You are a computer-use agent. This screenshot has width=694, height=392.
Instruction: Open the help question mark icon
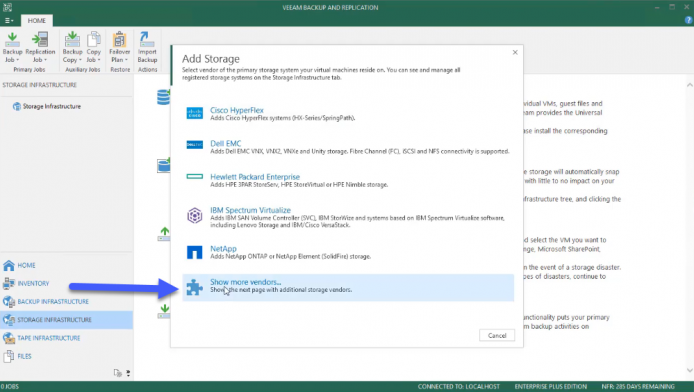[x=688, y=20]
